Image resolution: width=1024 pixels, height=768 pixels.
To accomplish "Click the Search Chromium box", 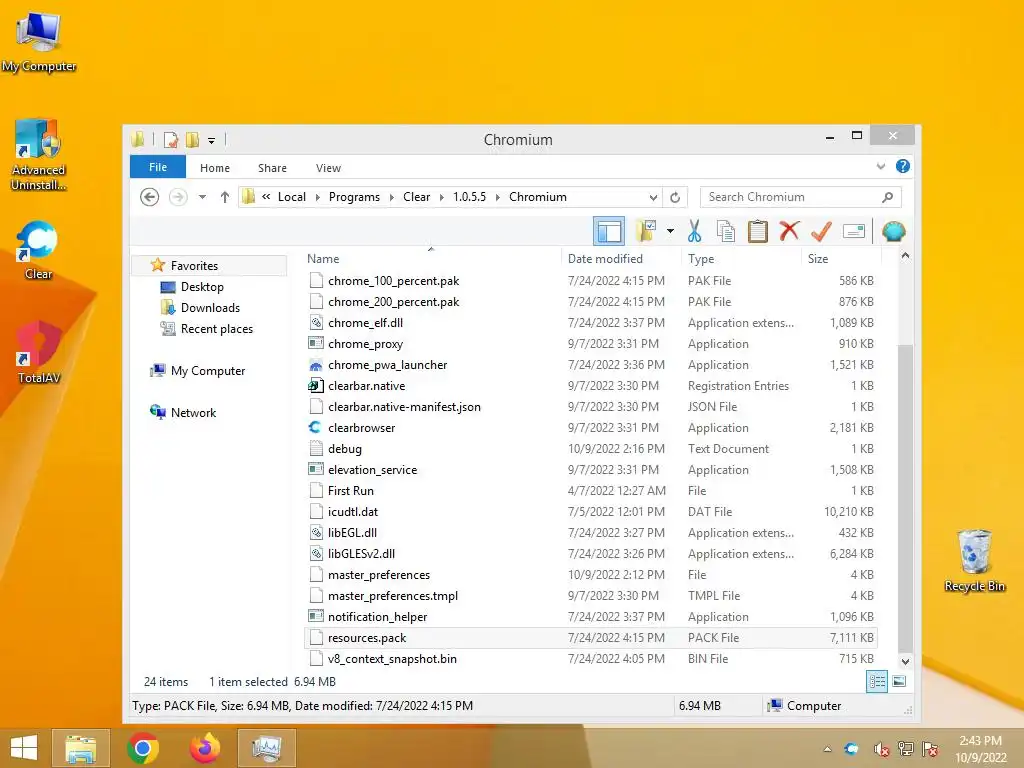I will pyautogui.click(x=801, y=197).
